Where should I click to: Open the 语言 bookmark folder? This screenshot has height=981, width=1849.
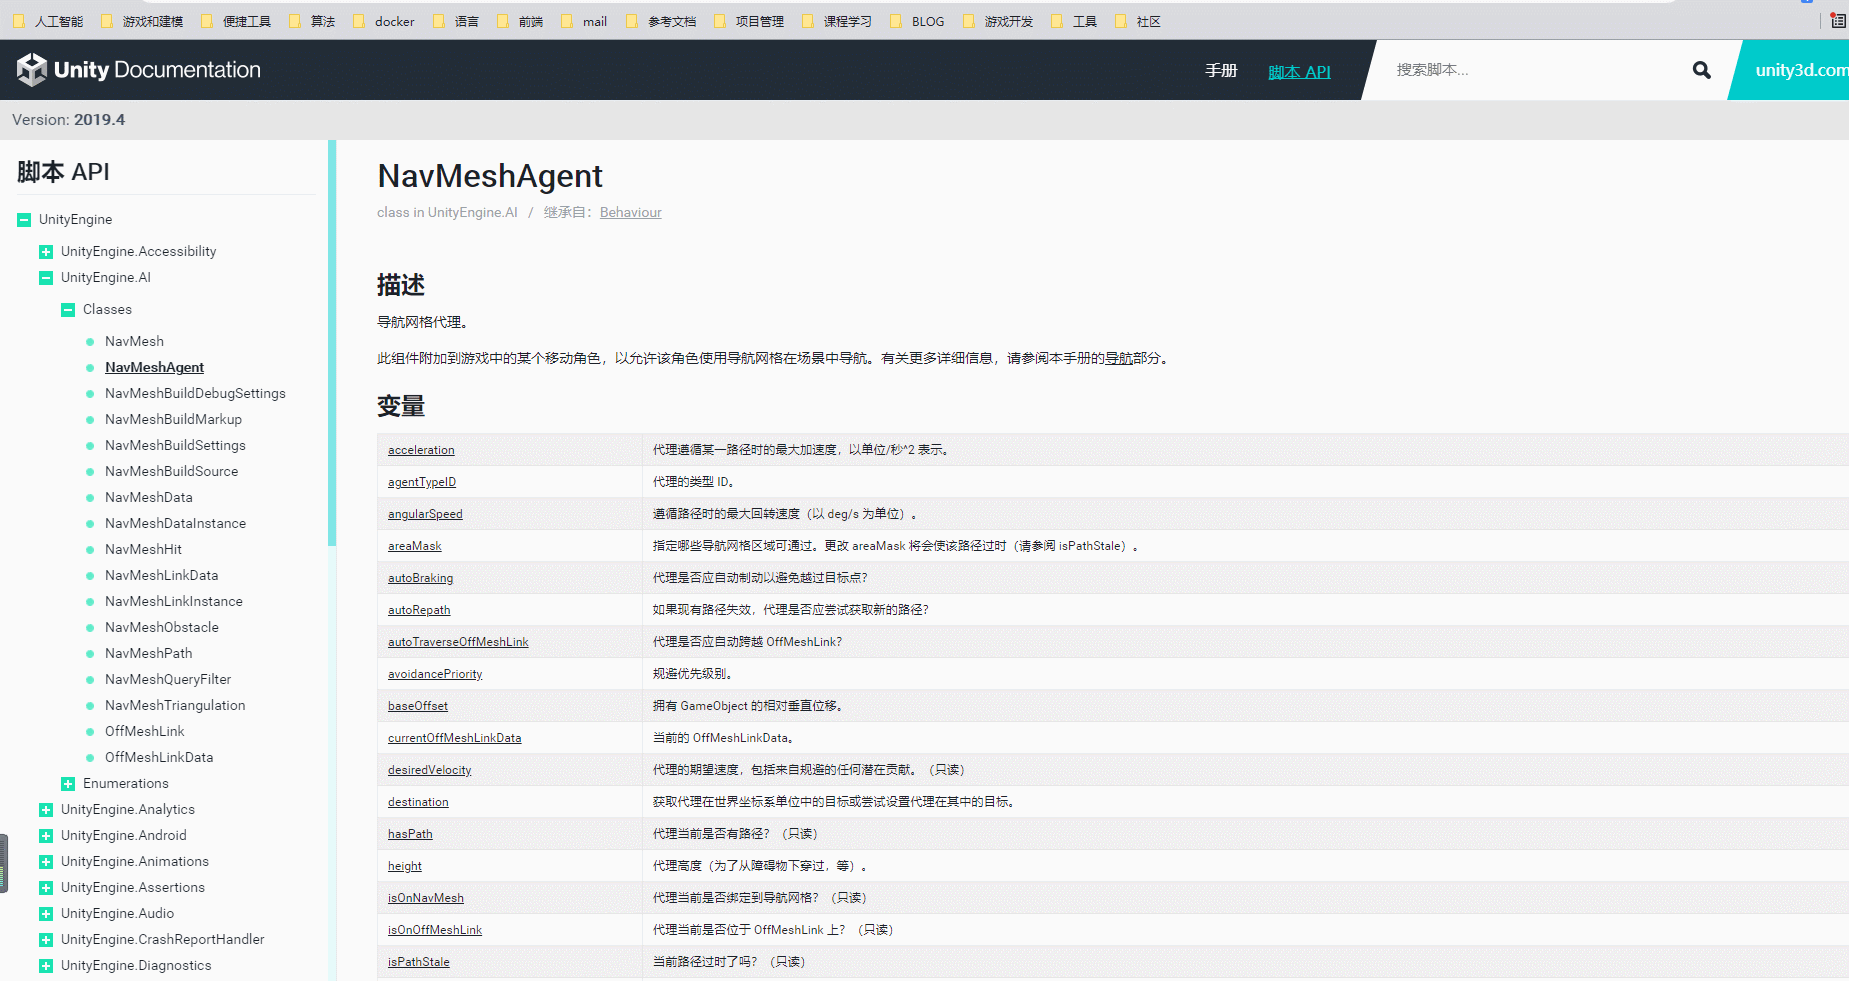tap(456, 21)
